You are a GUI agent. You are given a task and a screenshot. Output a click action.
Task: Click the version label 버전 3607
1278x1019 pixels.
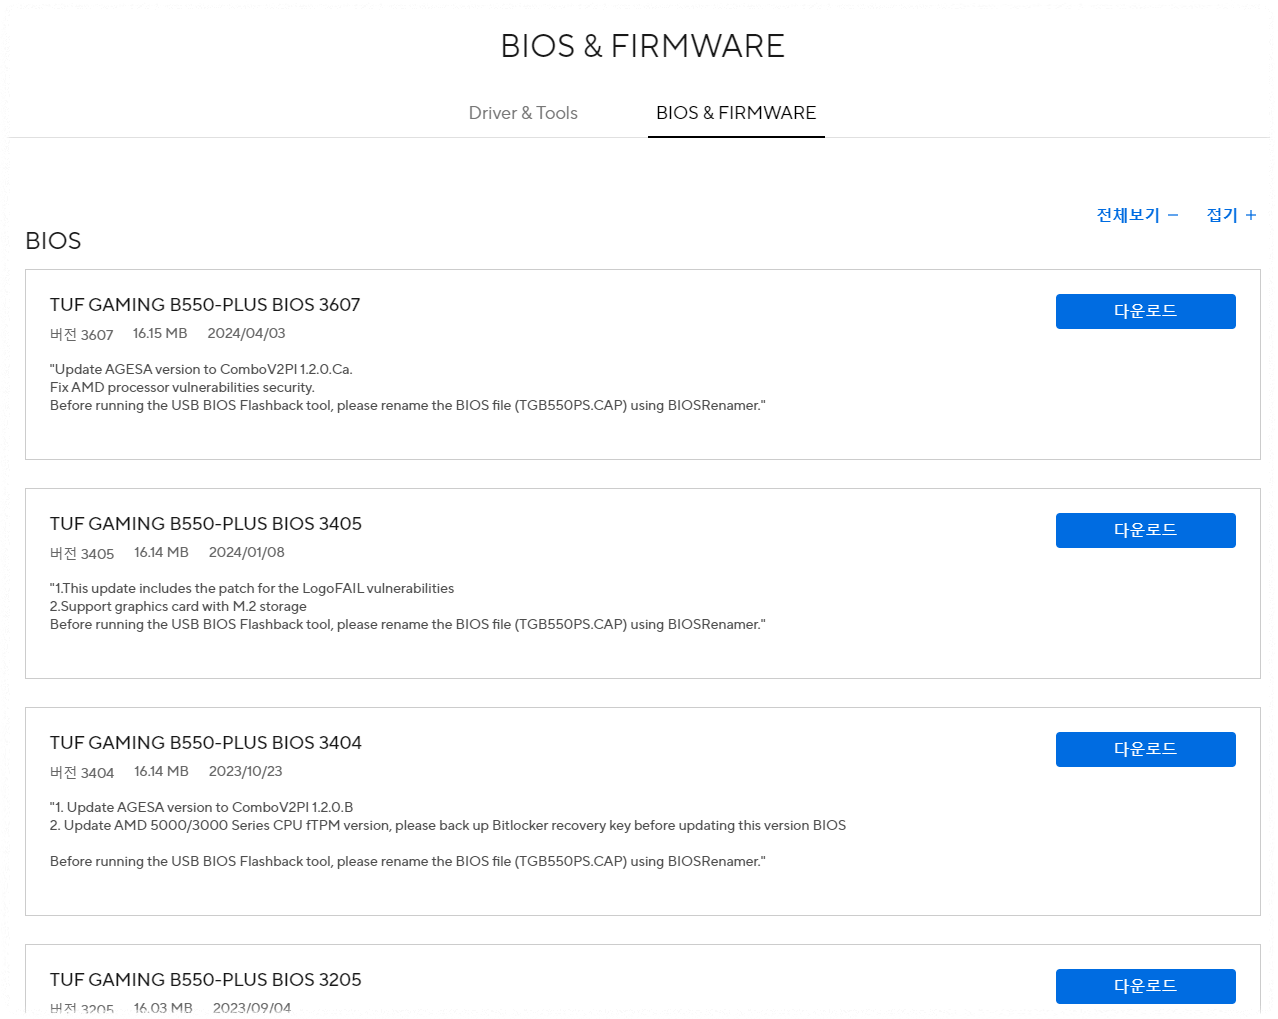tap(82, 334)
